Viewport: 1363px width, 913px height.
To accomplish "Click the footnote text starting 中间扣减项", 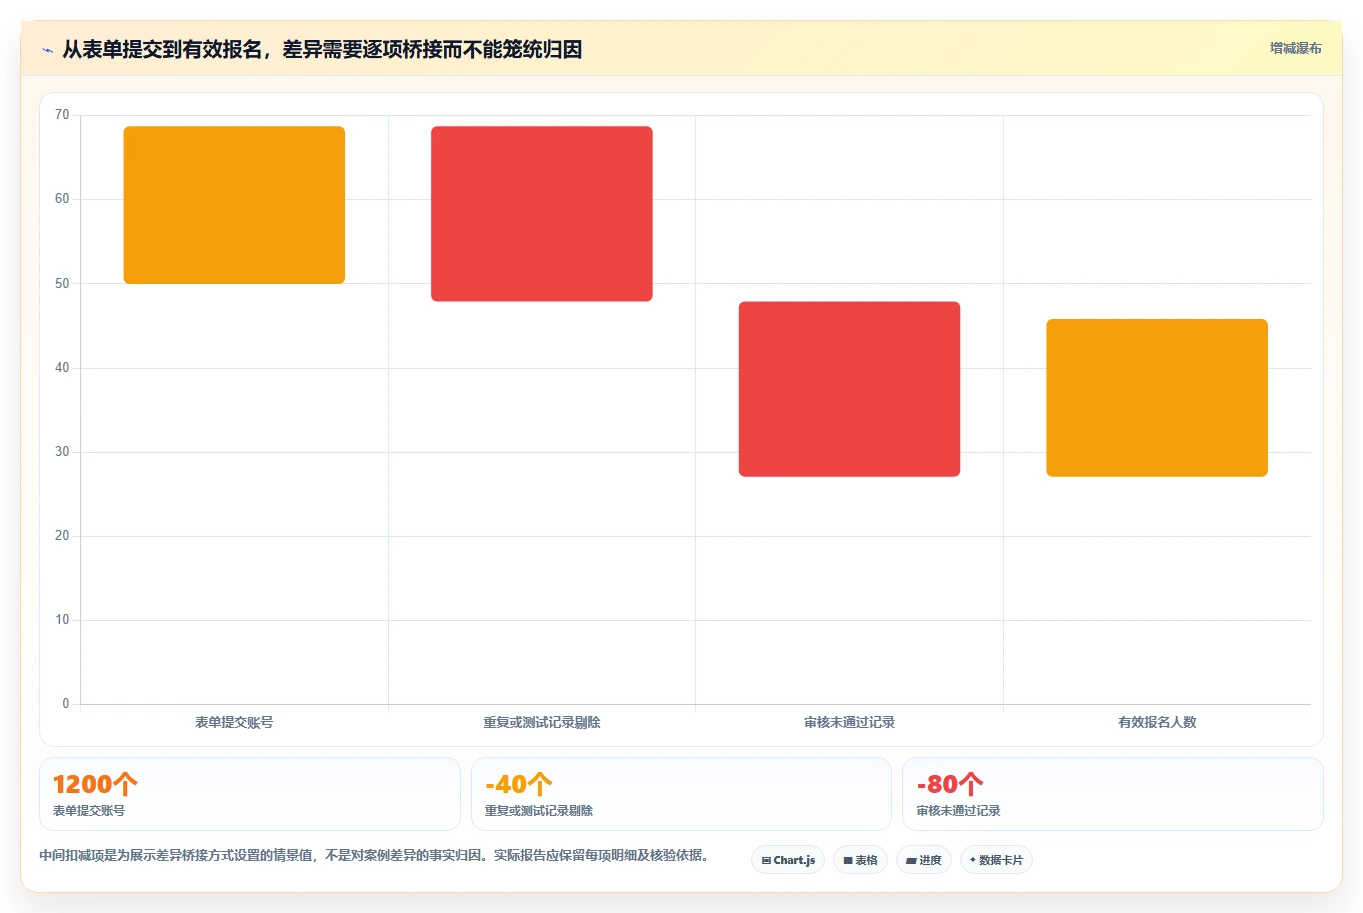I will 374,856.
